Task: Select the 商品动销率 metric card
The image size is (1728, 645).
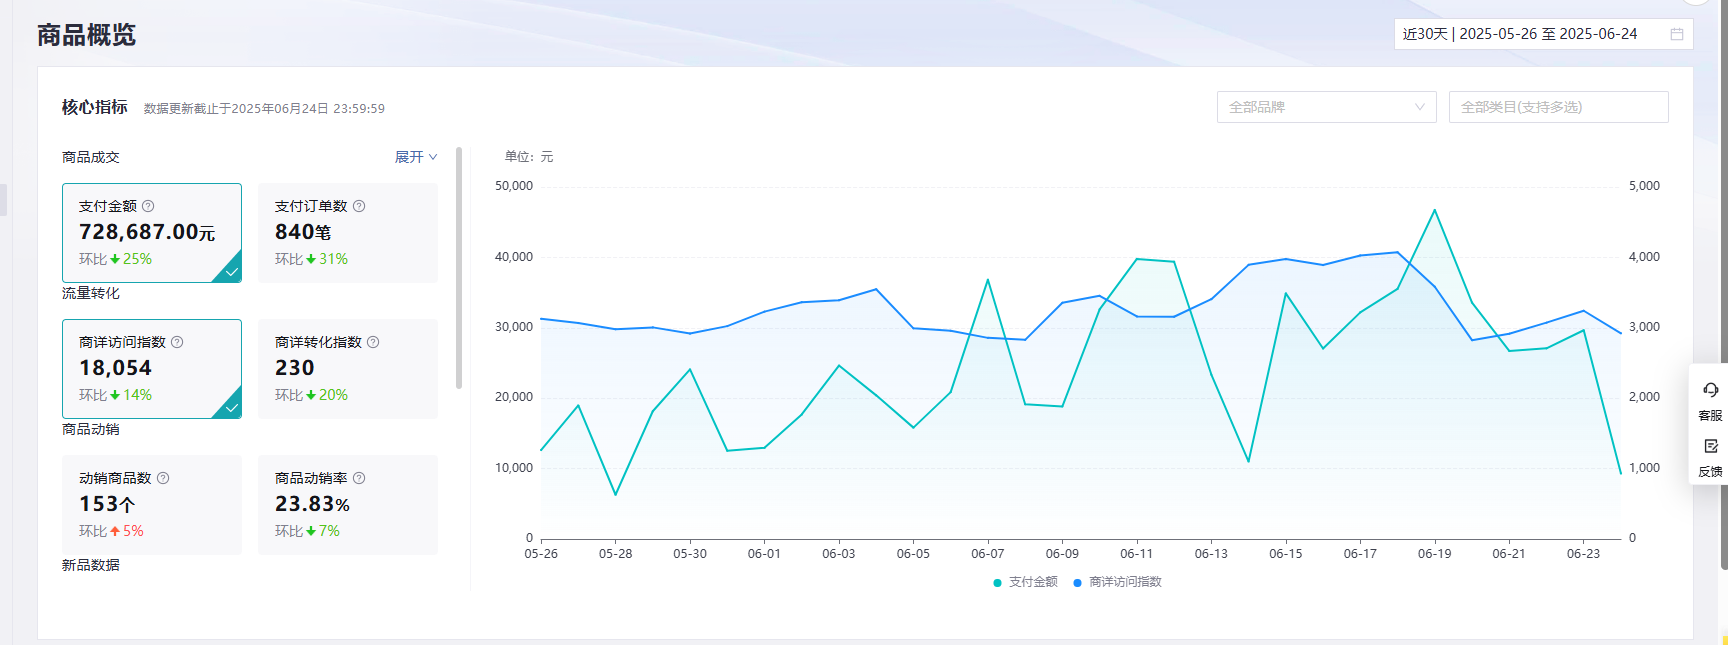Action: (x=347, y=505)
